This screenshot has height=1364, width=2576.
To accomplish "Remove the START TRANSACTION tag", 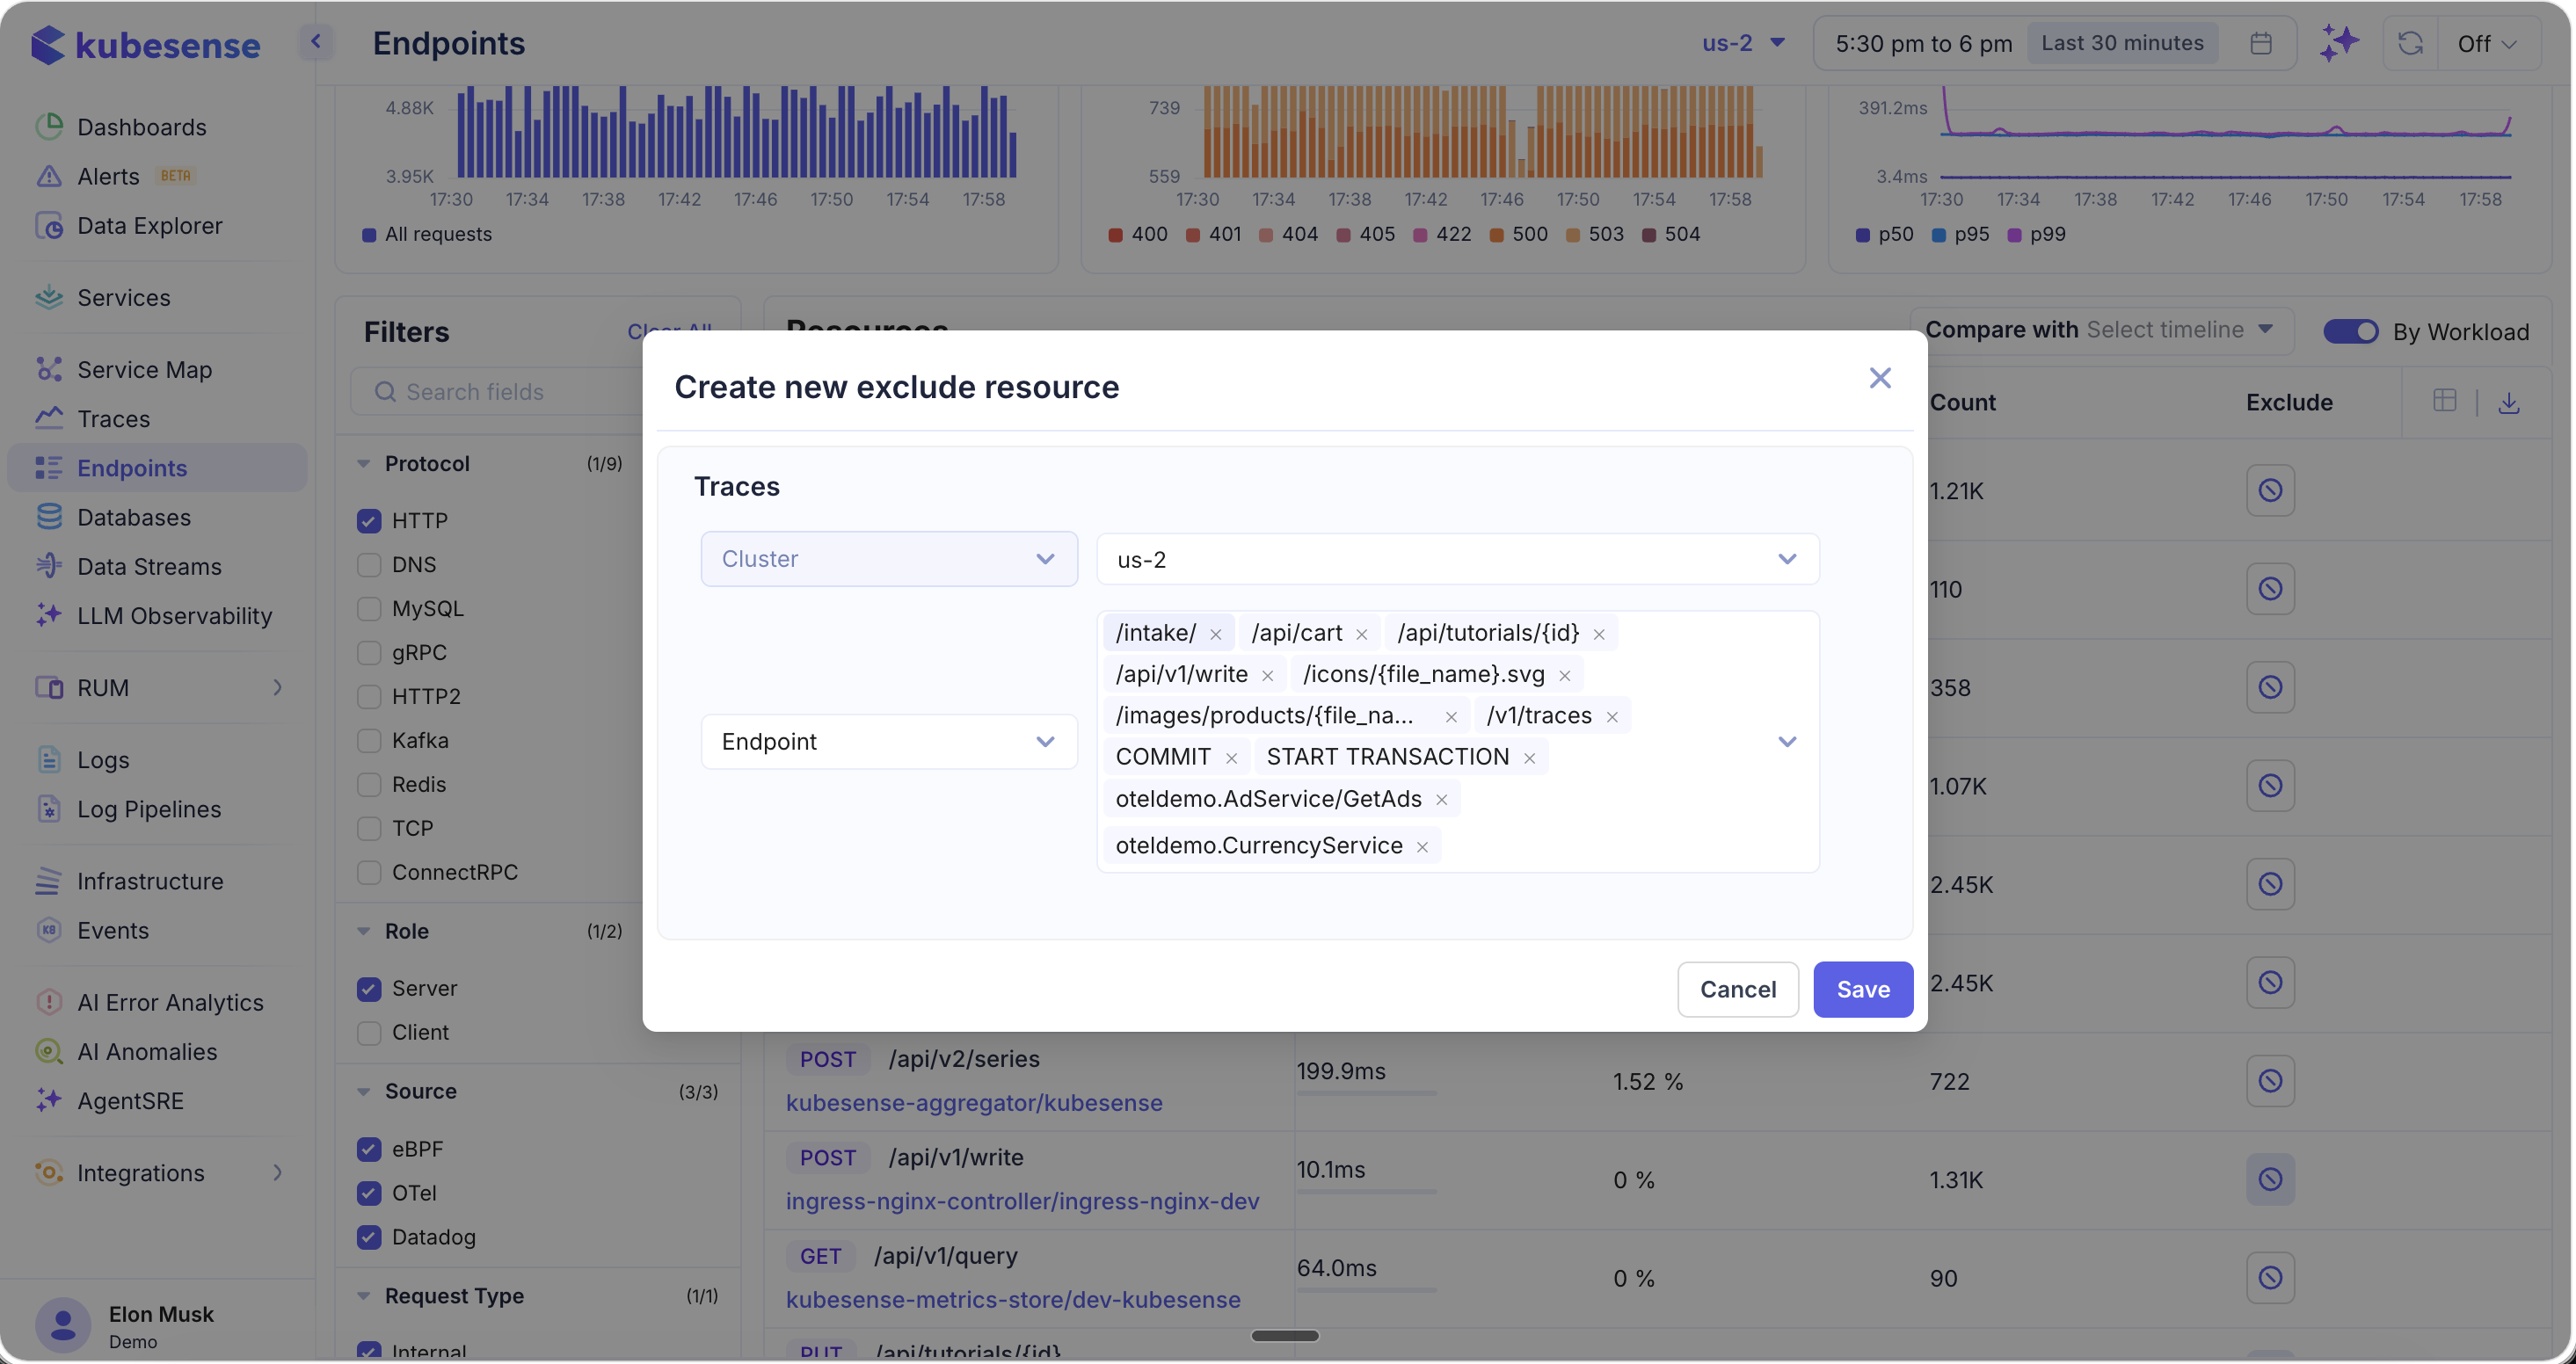I will [x=1528, y=758].
